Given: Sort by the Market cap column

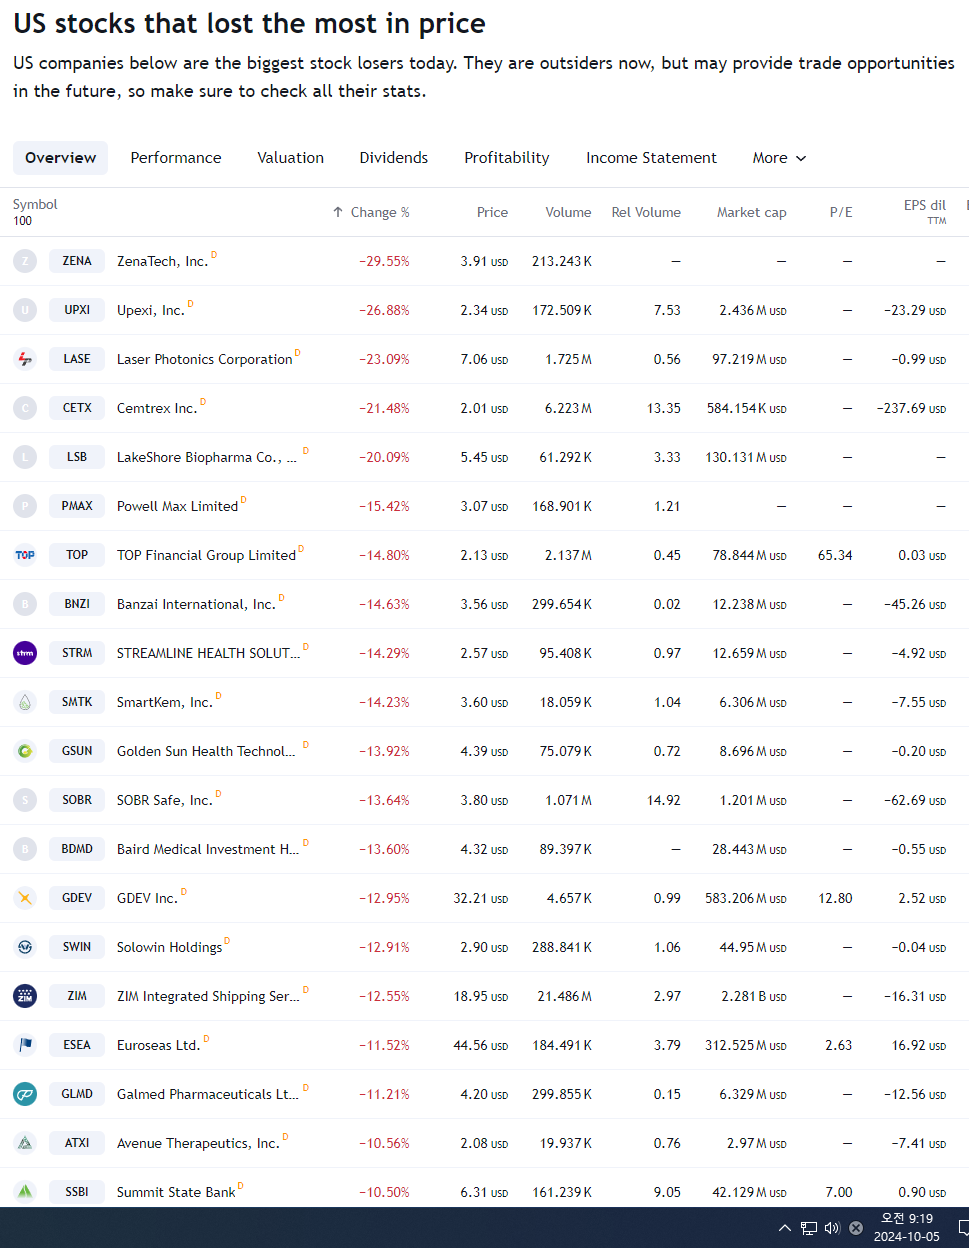Looking at the screenshot, I should click(751, 212).
